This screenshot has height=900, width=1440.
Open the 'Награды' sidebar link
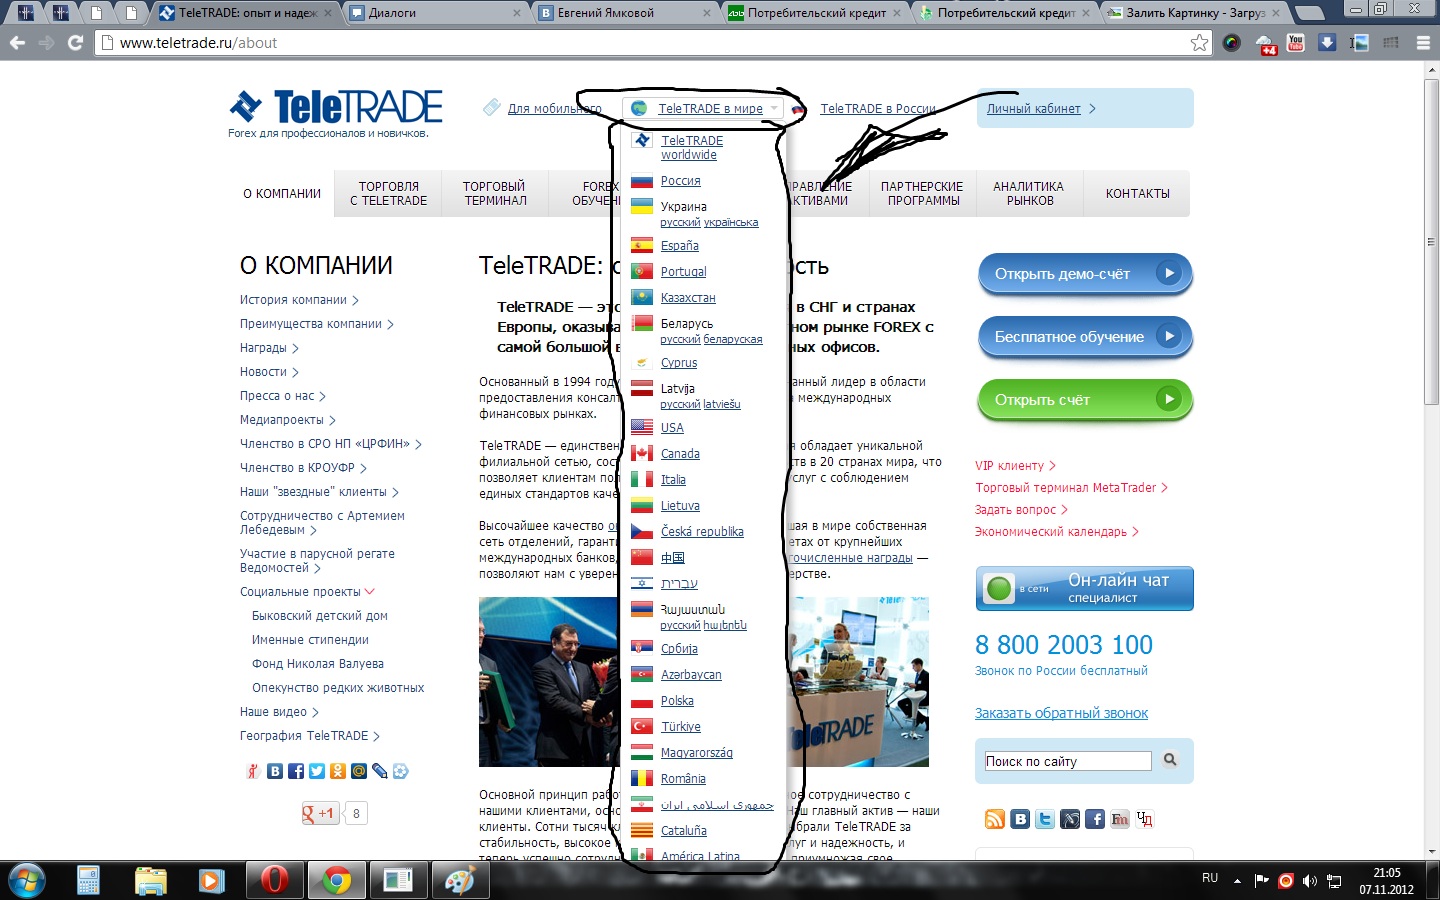tap(263, 348)
